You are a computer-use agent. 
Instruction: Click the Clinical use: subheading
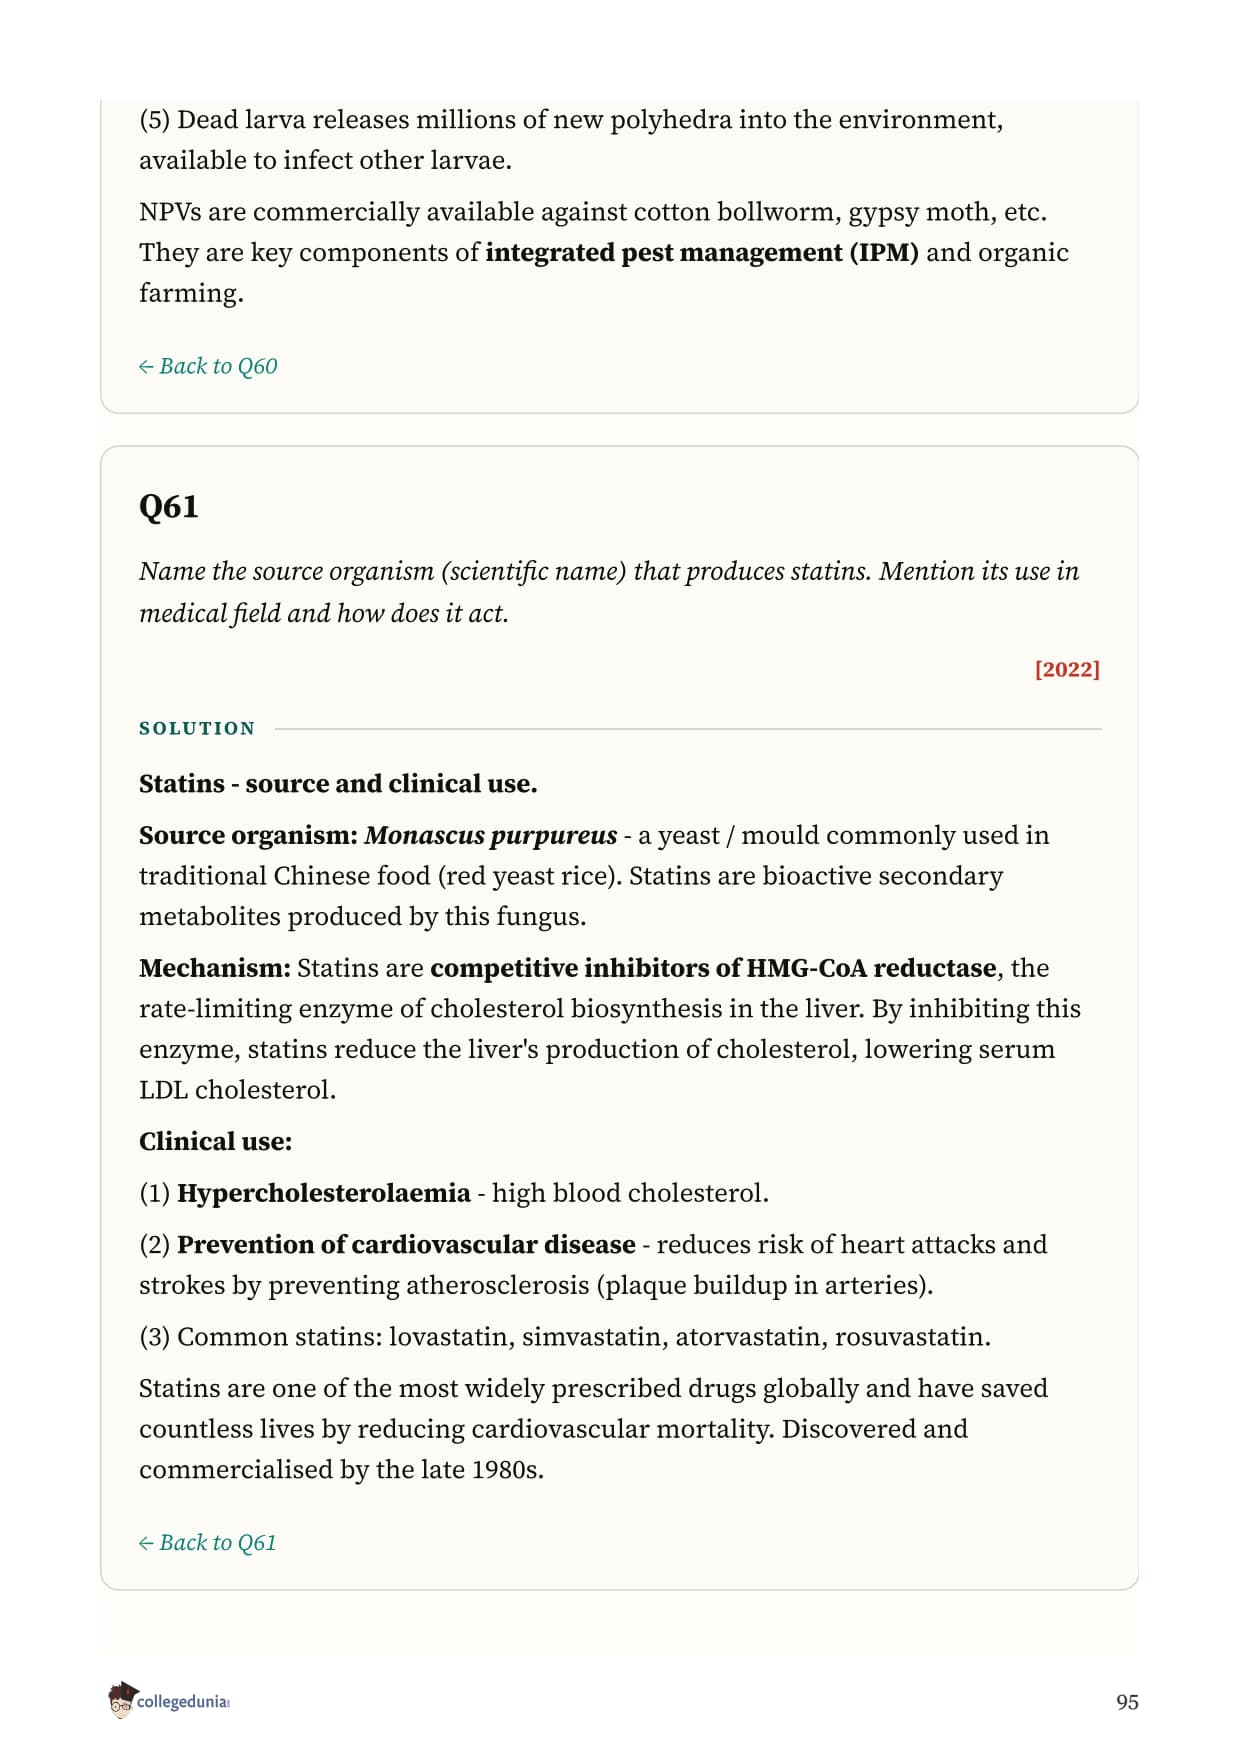tap(216, 1141)
